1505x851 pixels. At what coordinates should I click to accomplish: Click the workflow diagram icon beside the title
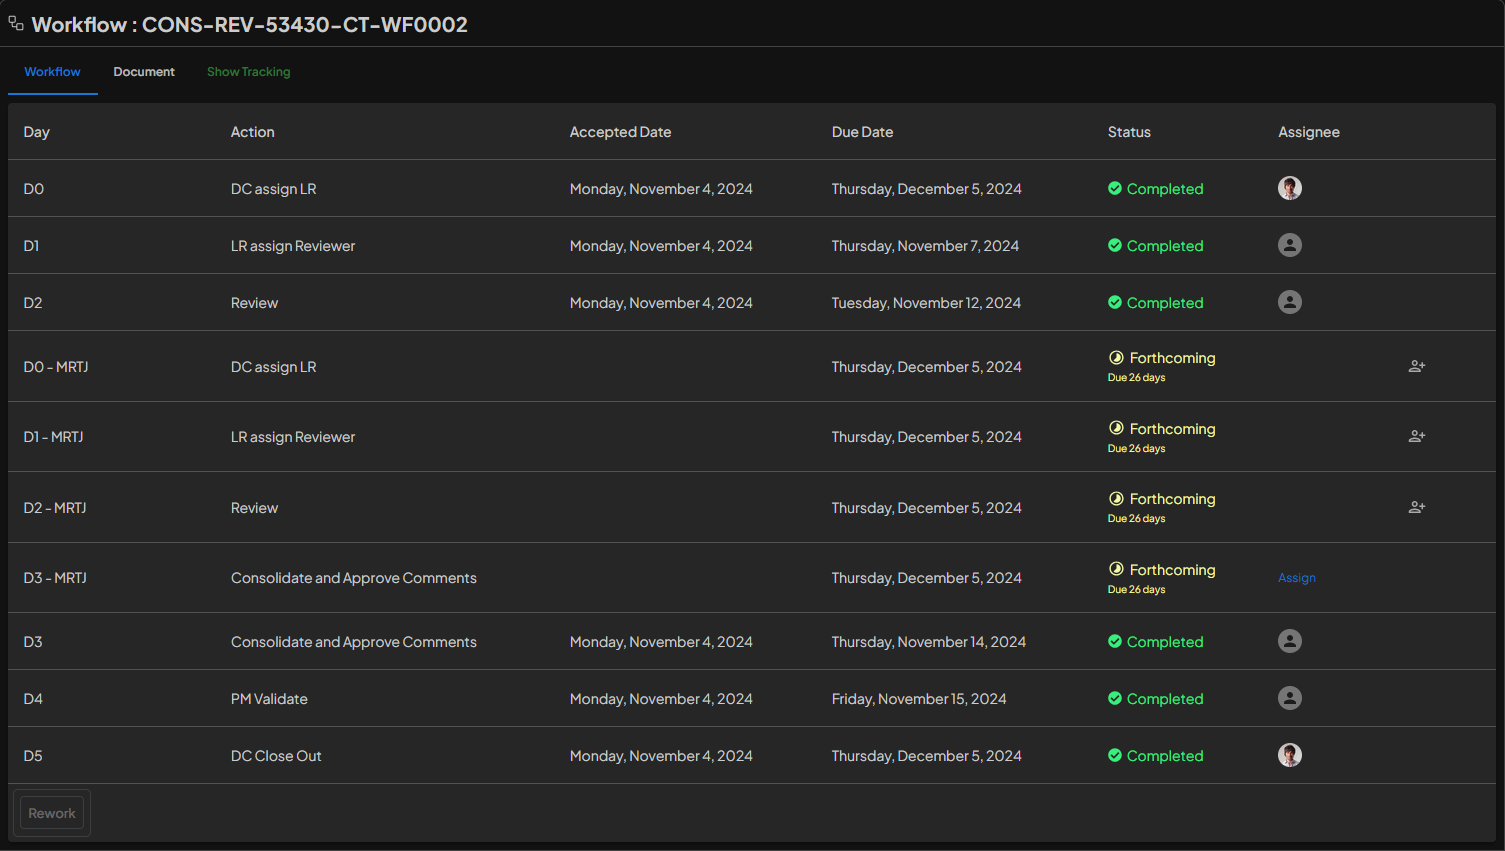tap(16, 22)
